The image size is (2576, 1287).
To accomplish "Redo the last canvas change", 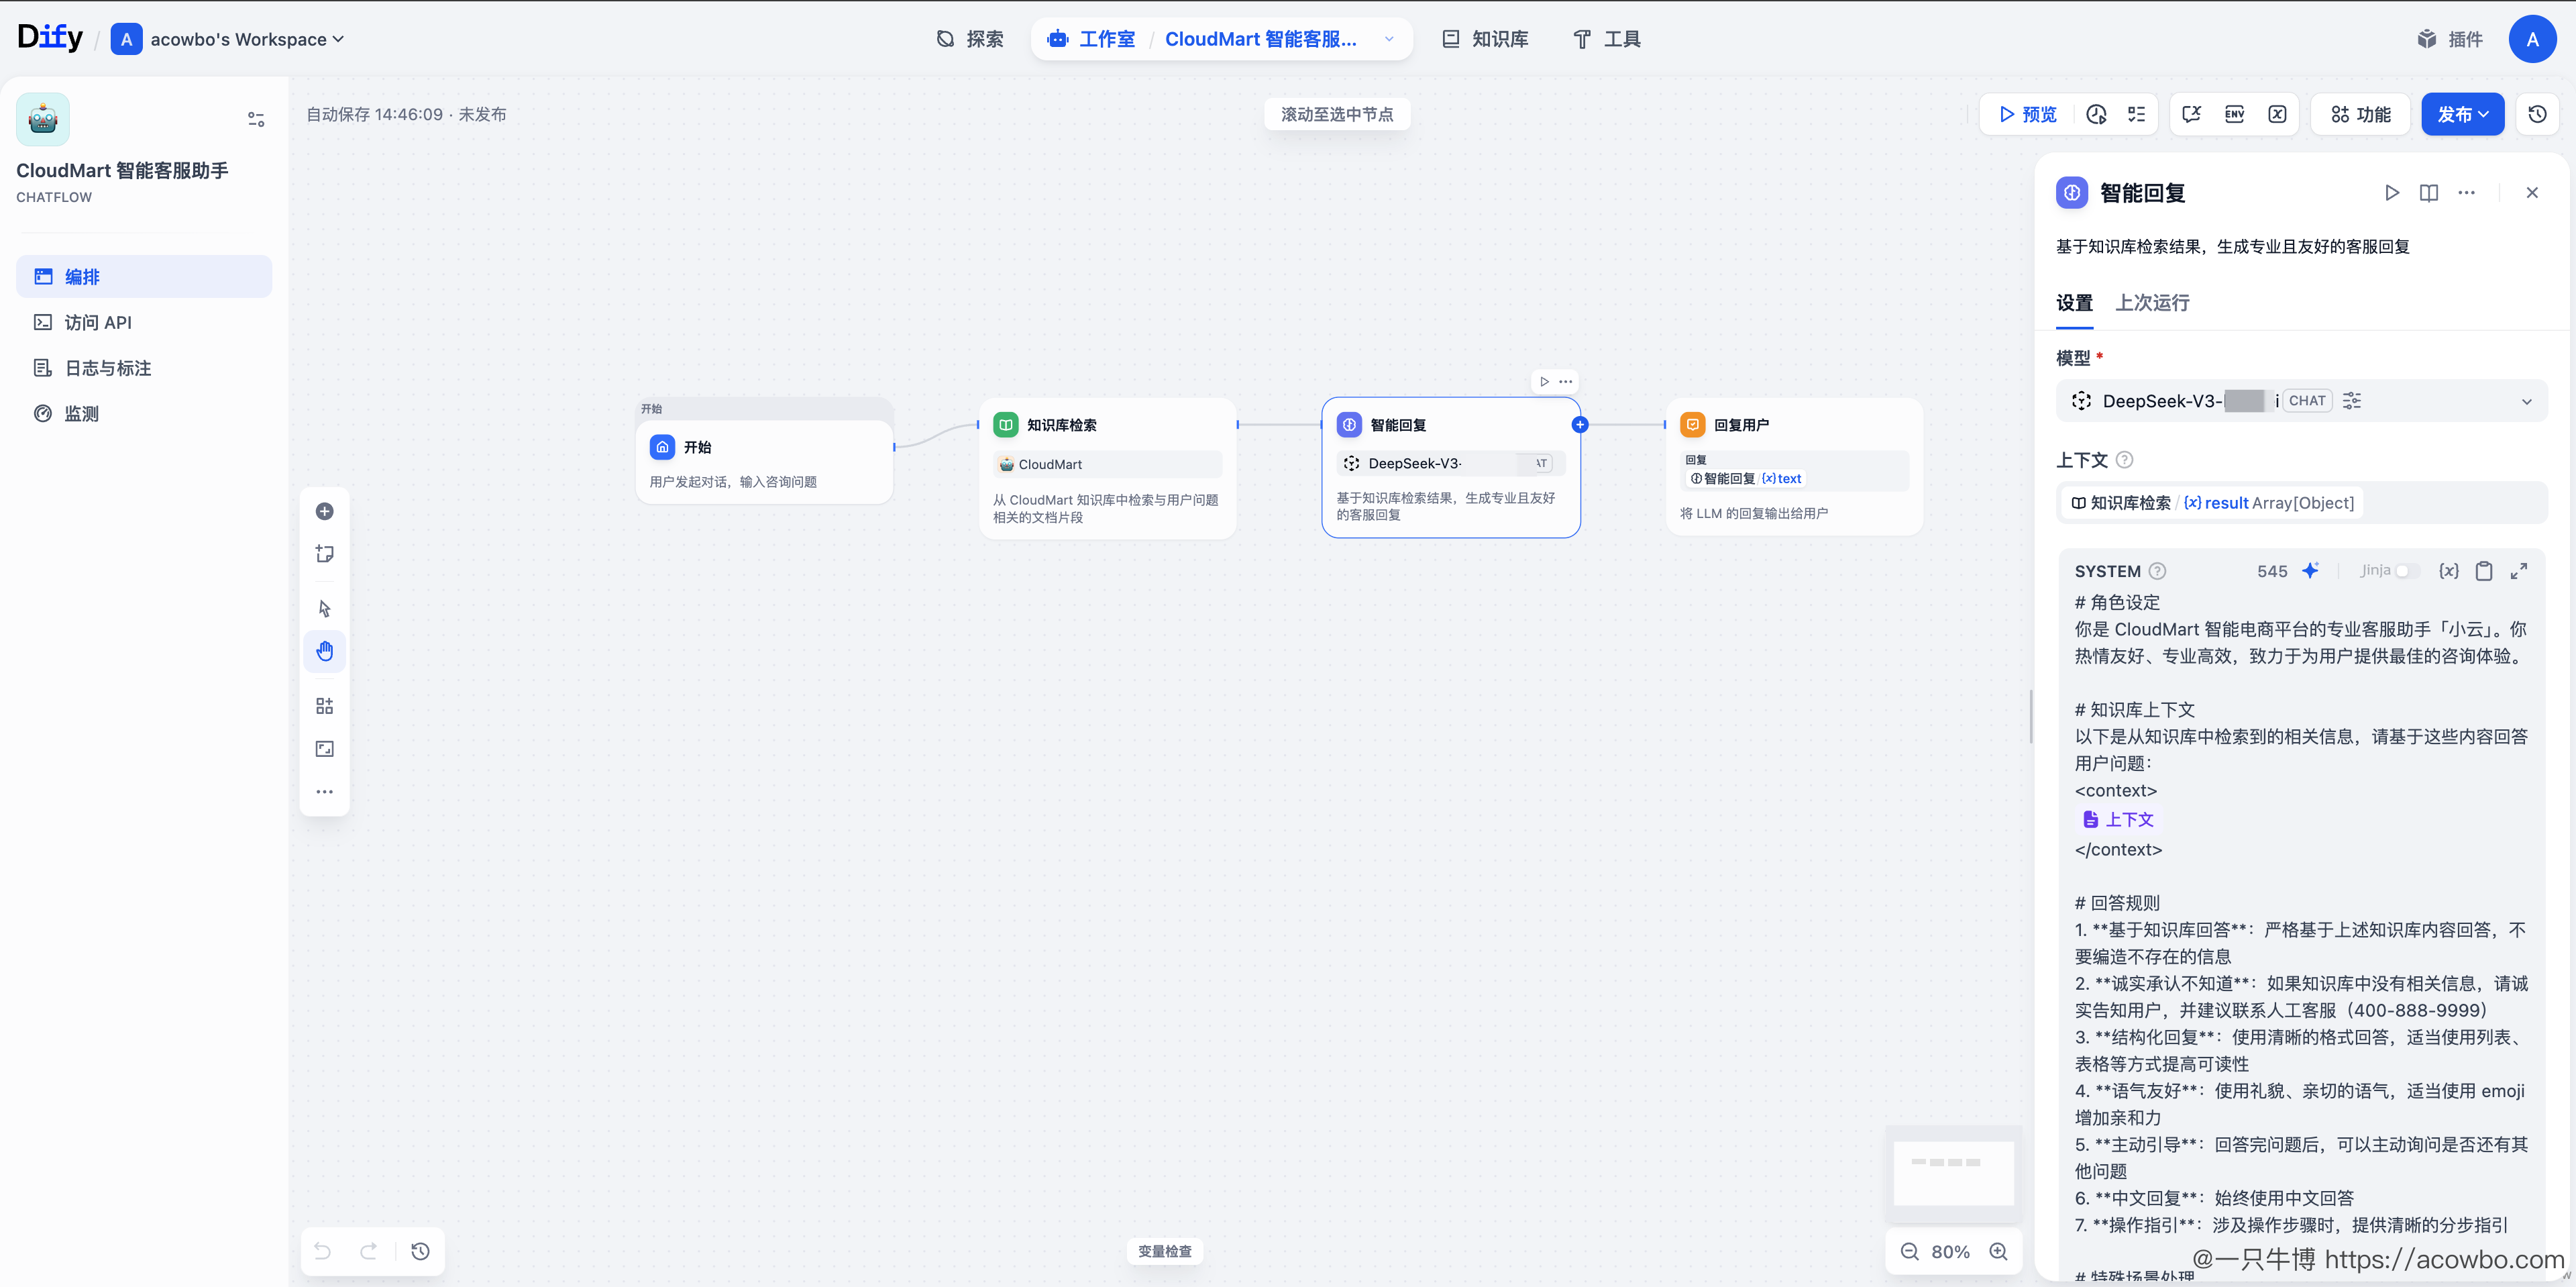I will [x=368, y=1251].
